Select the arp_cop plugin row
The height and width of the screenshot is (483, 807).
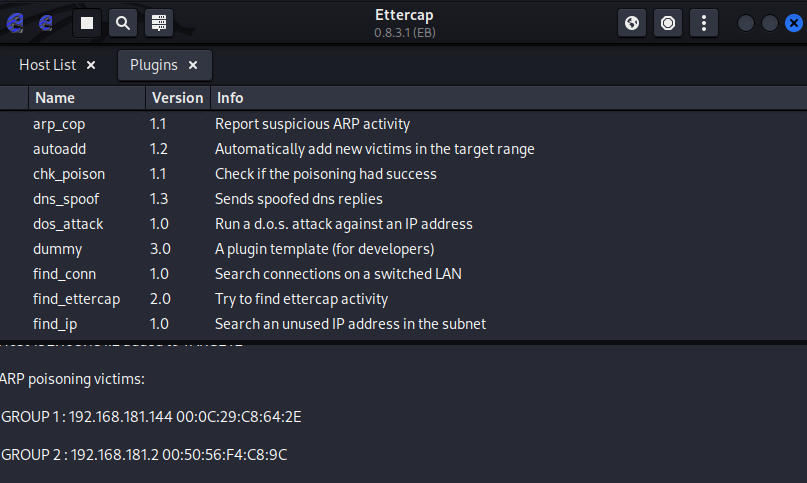pyautogui.click(x=59, y=124)
